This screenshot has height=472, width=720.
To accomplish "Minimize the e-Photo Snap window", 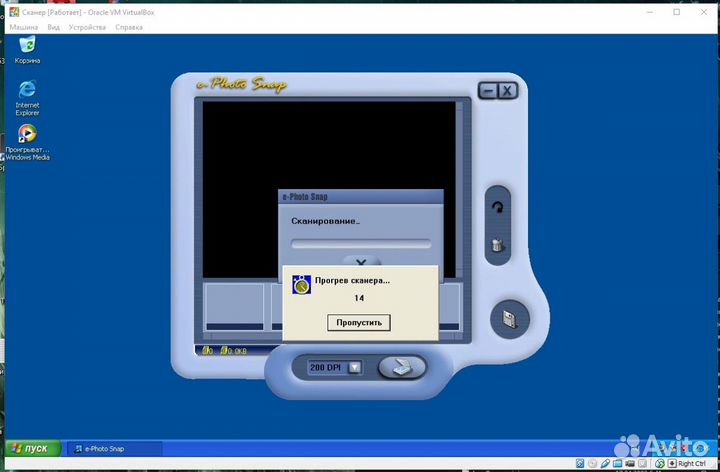I will point(488,91).
